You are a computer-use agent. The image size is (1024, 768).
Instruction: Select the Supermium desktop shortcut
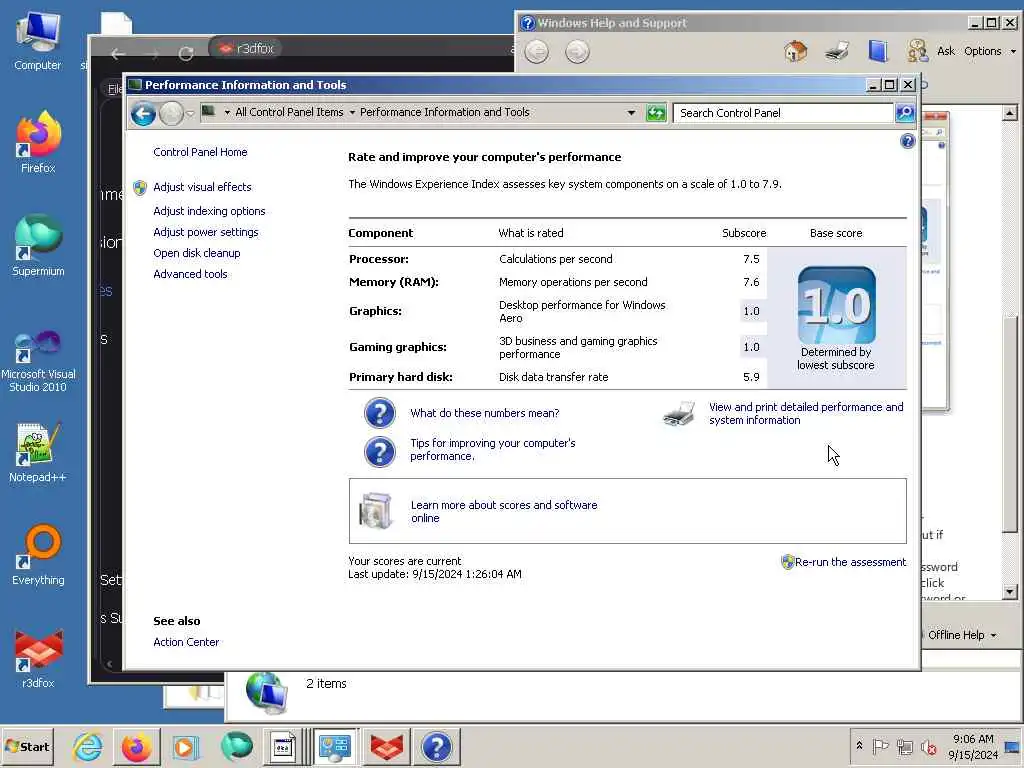38,246
